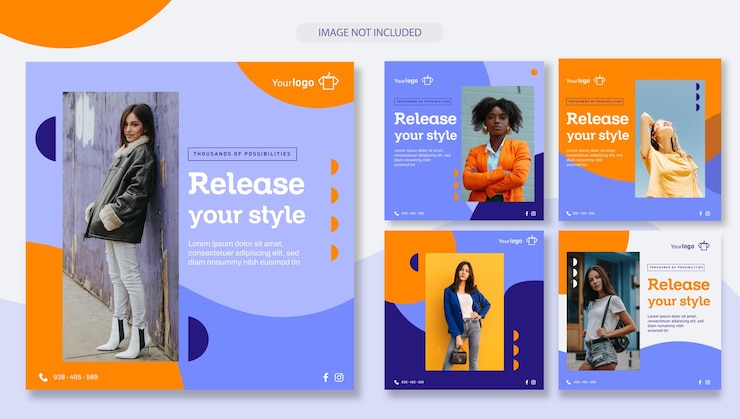Click the lorem ipsum paragraph on the white card
Viewport: 740px width, 419px height.
[x=675, y=323]
